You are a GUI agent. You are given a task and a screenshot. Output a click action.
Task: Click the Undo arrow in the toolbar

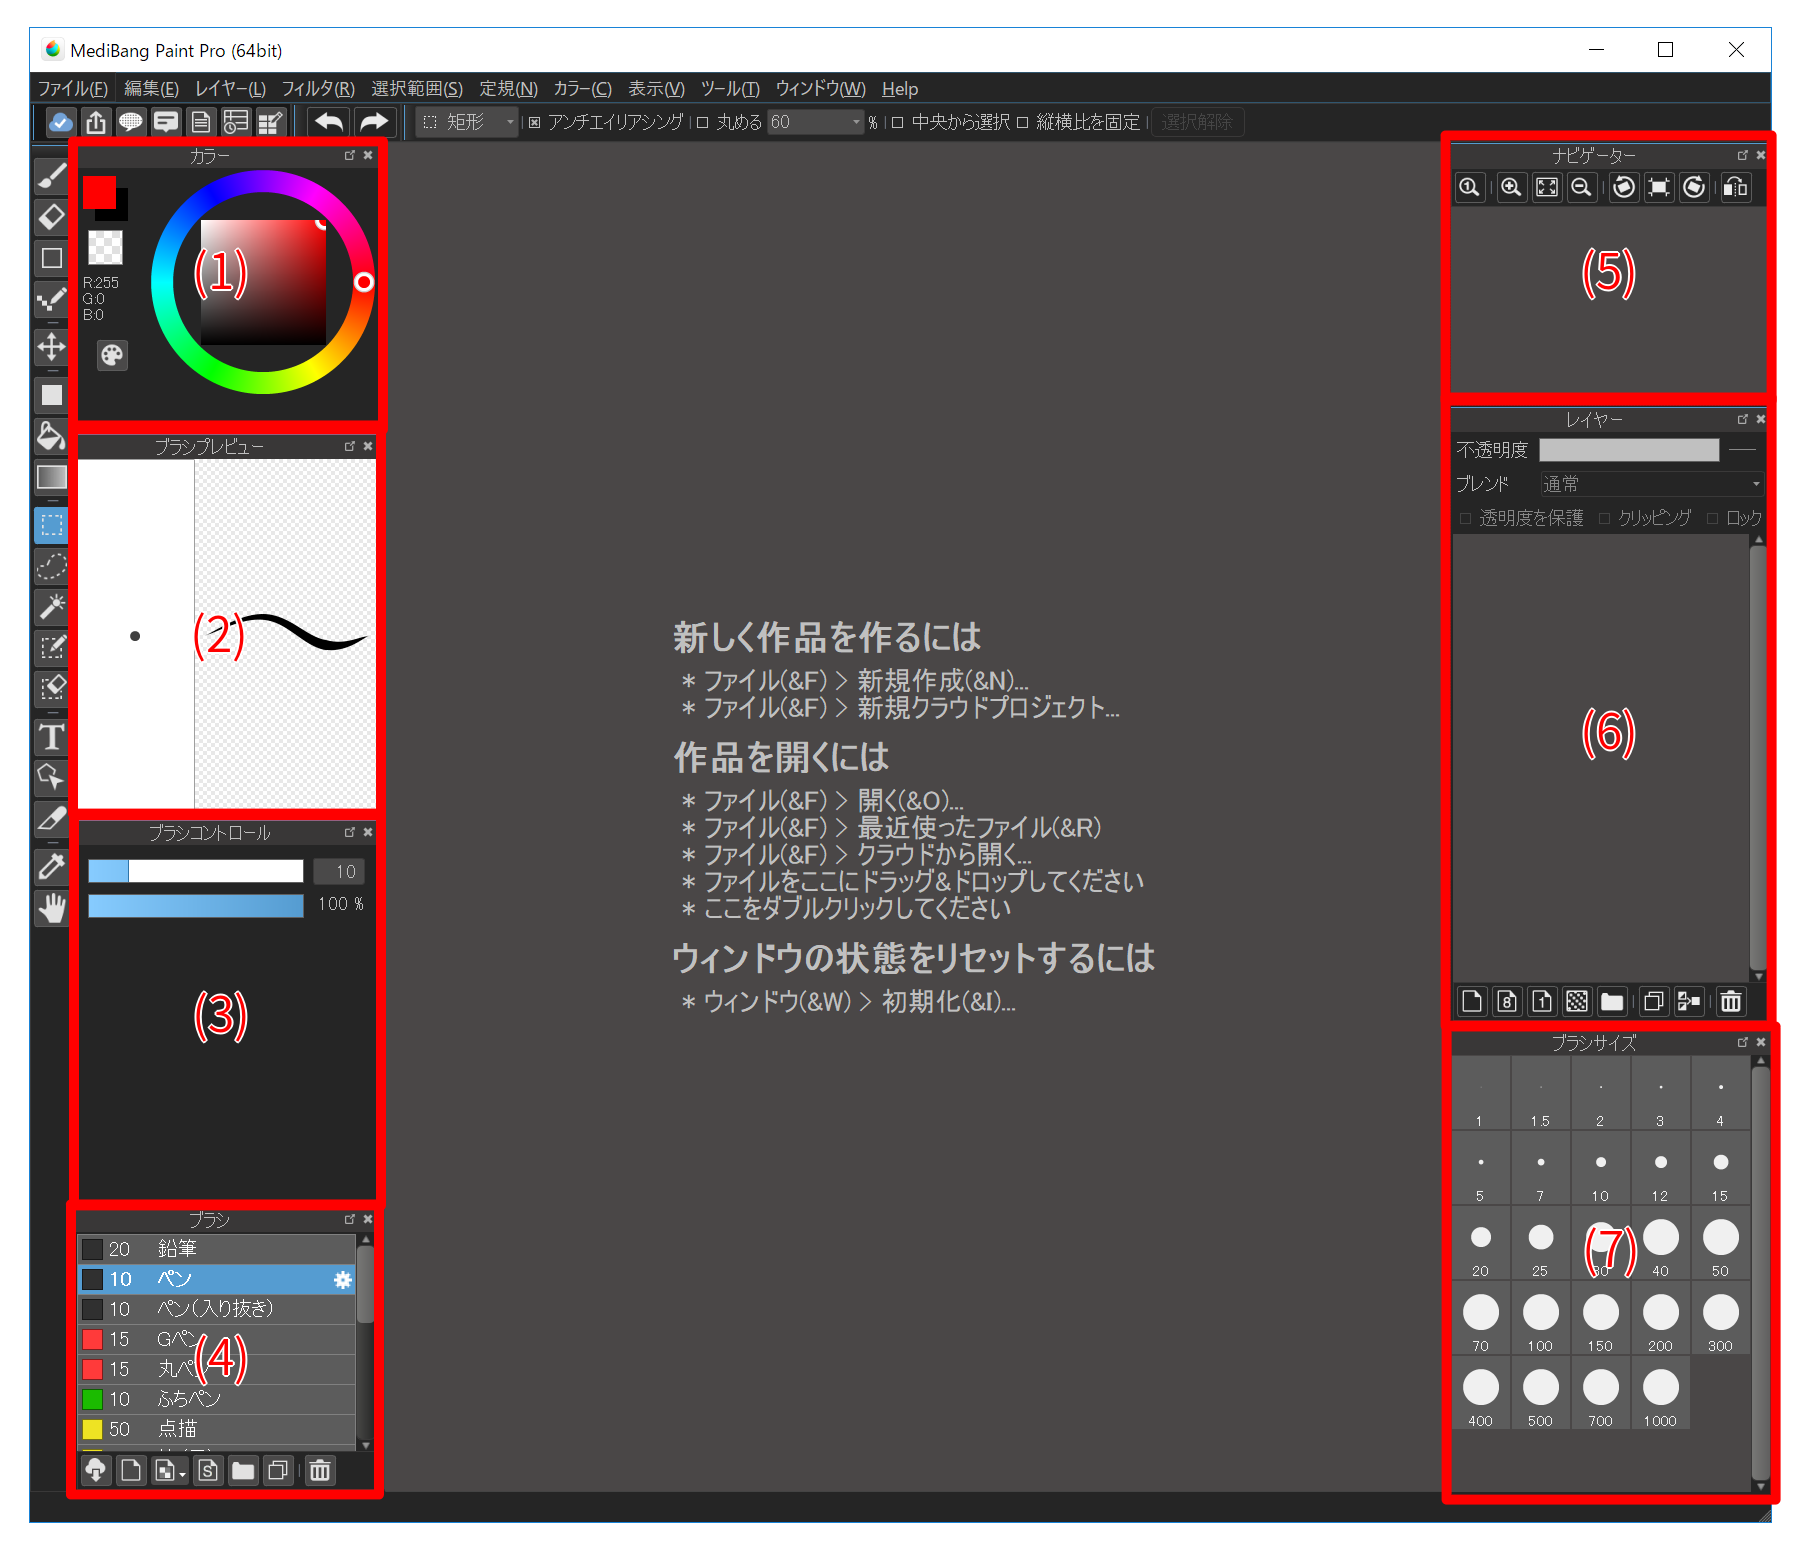coord(328,122)
